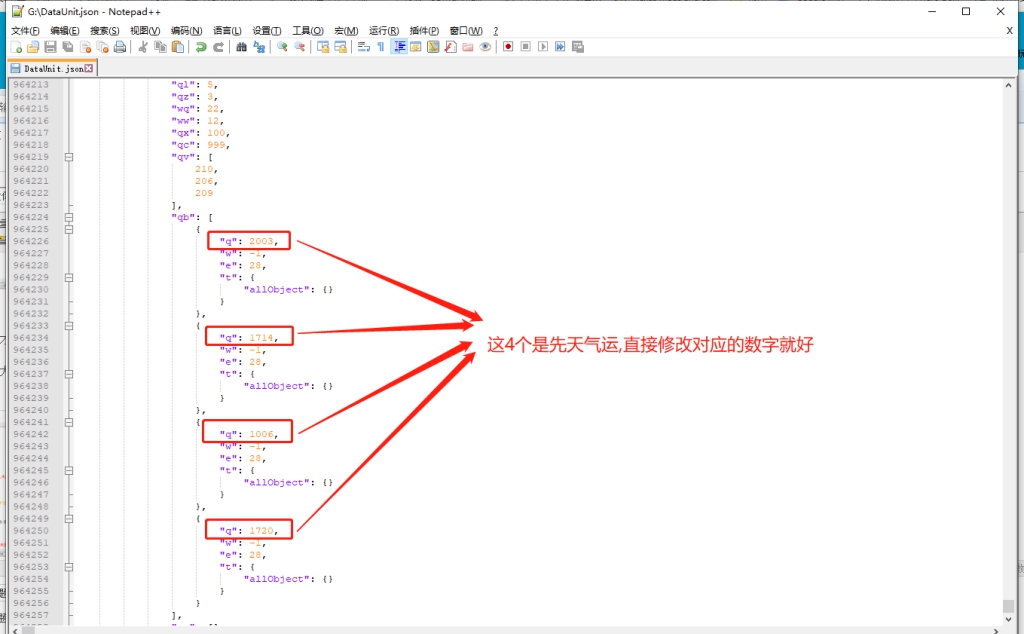The width and height of the screenshot is (1024, 634).
Task: Click the Close All documents icon
Action: 103,47
